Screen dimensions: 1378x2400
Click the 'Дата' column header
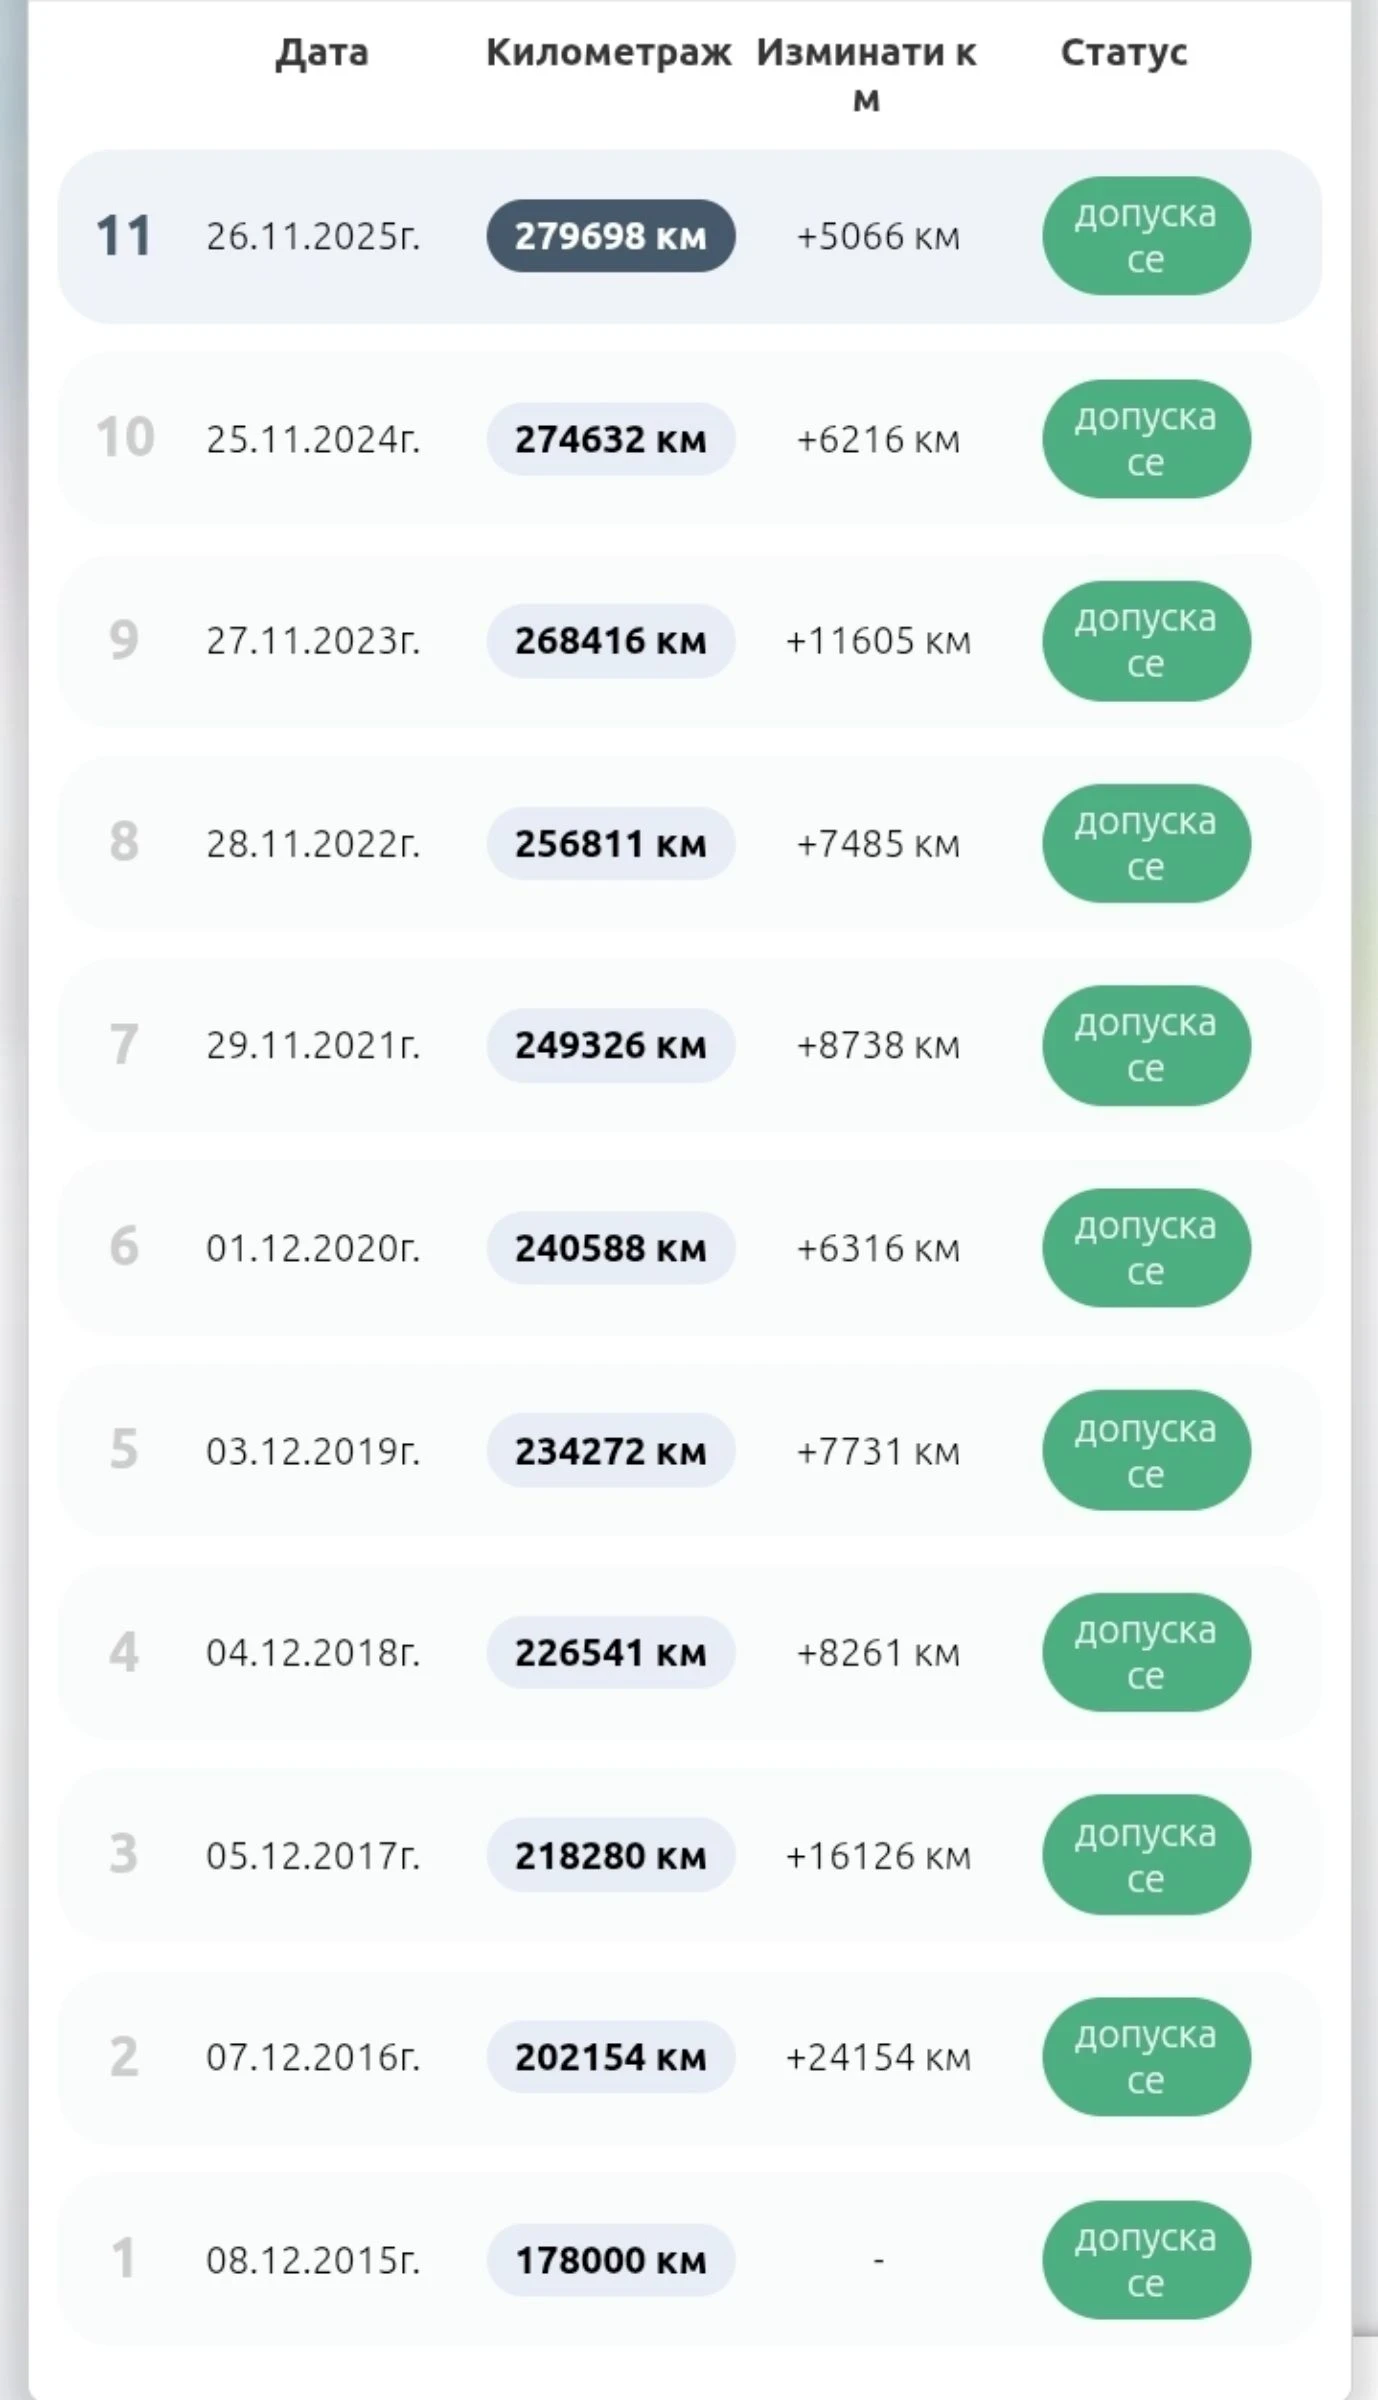[322, 52]
